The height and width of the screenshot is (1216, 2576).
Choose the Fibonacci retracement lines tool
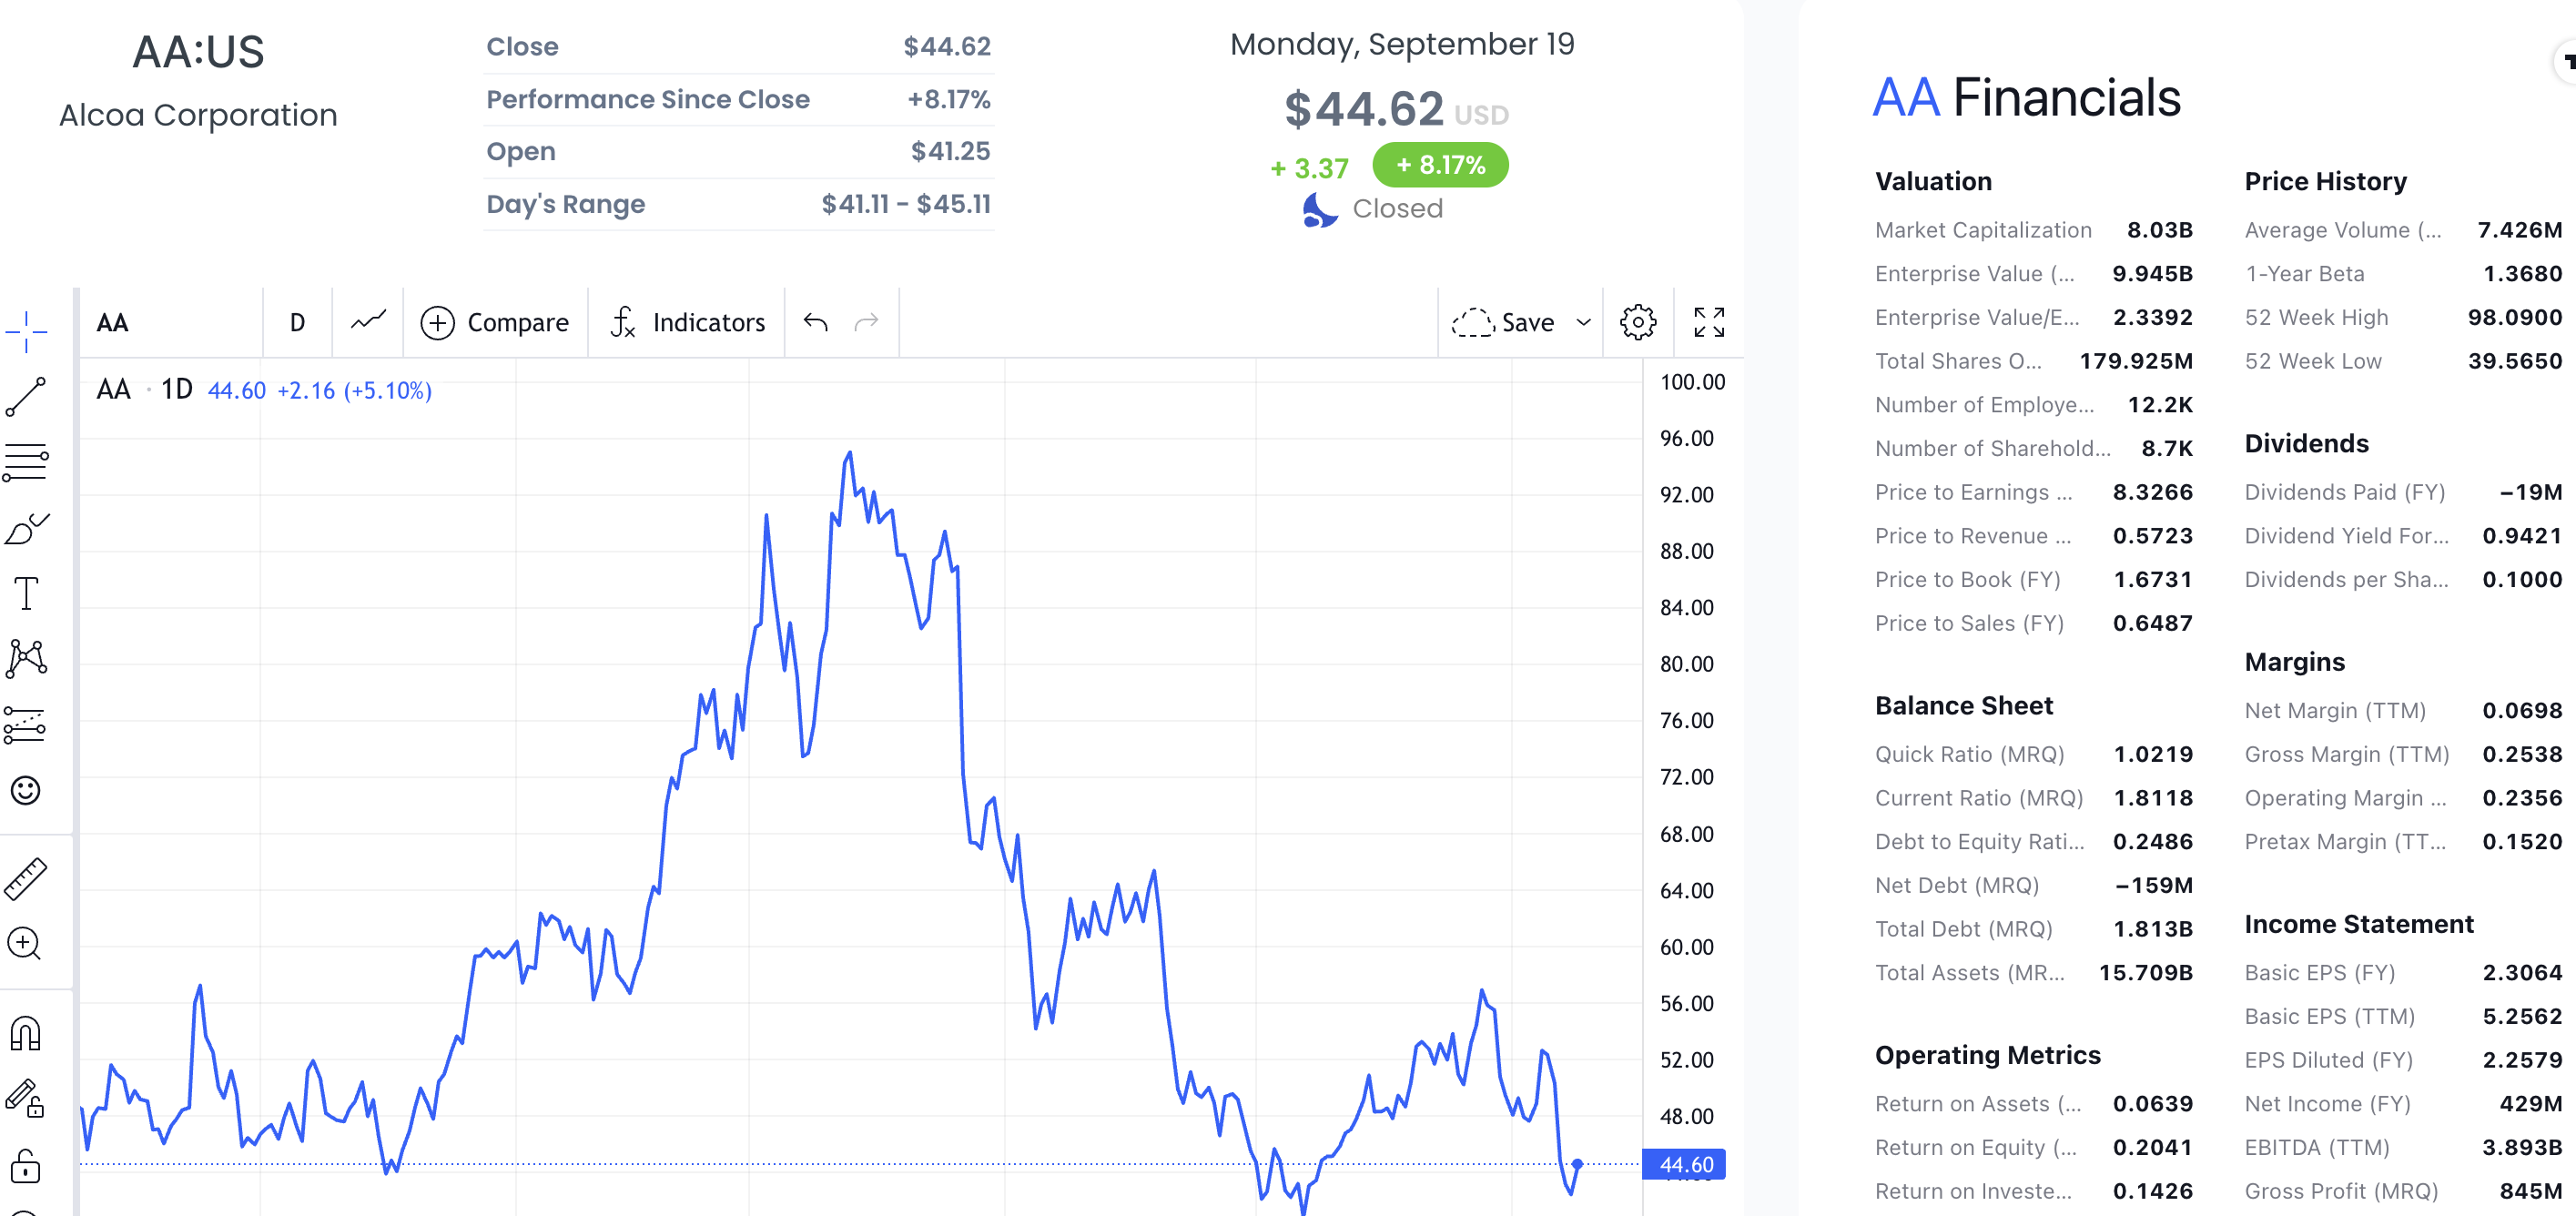(26, 462)
